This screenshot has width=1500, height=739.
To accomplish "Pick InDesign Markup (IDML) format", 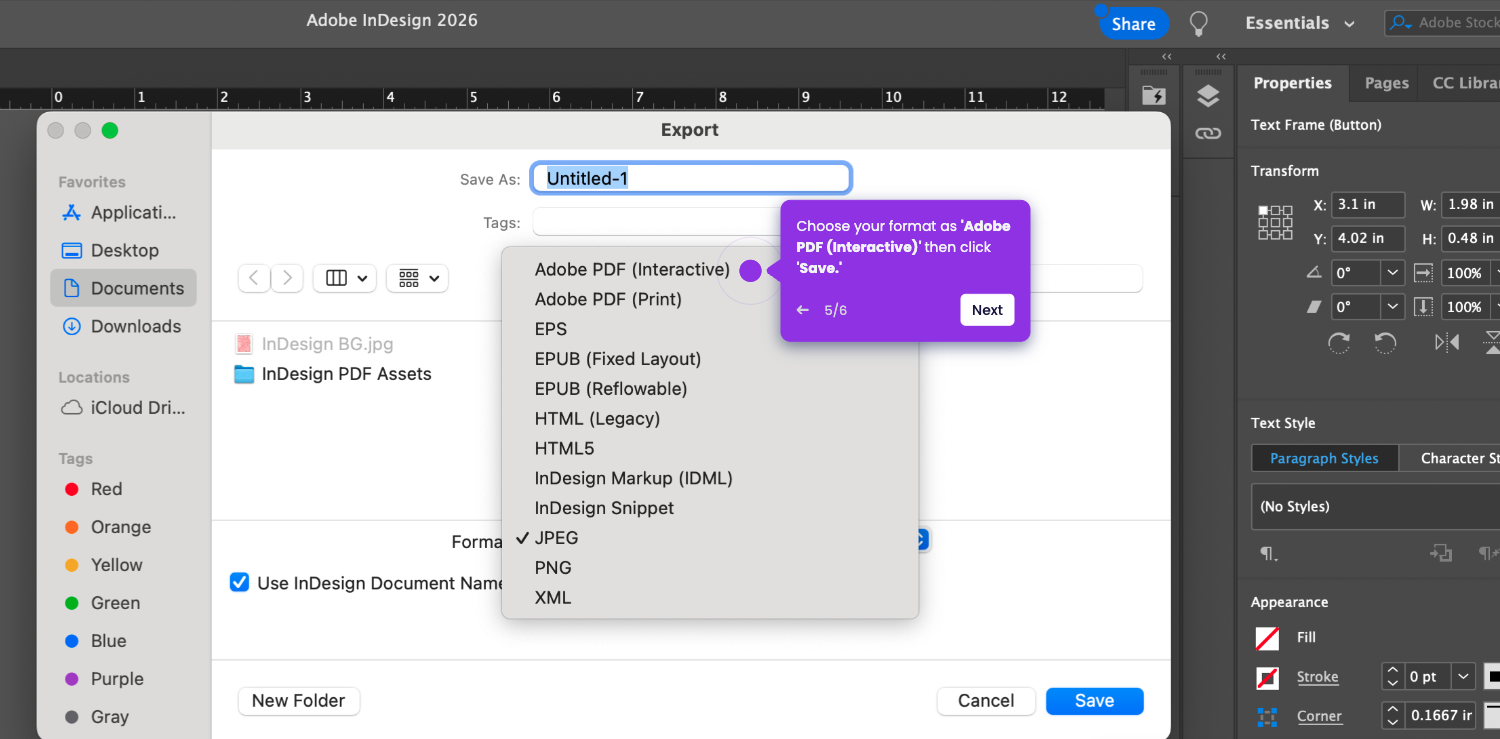I will click(634, 478).
